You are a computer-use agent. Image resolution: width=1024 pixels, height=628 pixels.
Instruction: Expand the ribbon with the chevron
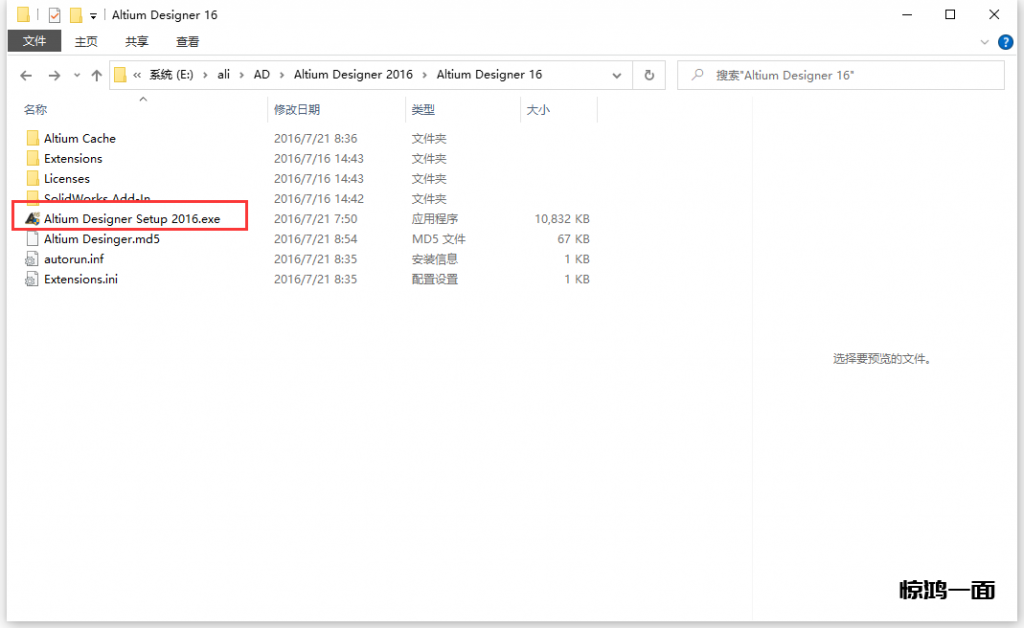(x=985, y=42)
